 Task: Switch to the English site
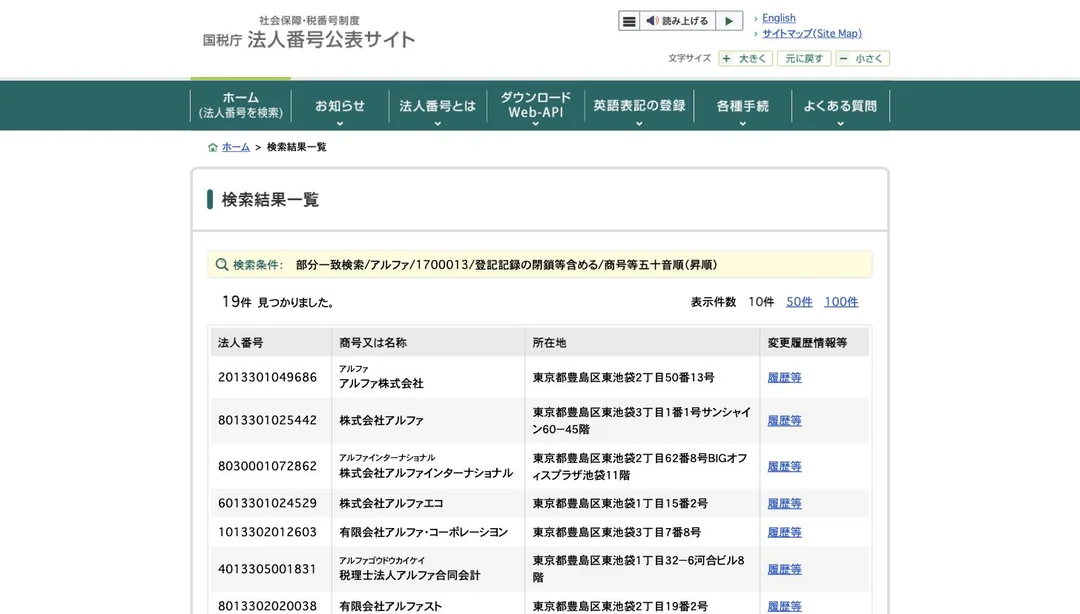(x=778, y=18)
